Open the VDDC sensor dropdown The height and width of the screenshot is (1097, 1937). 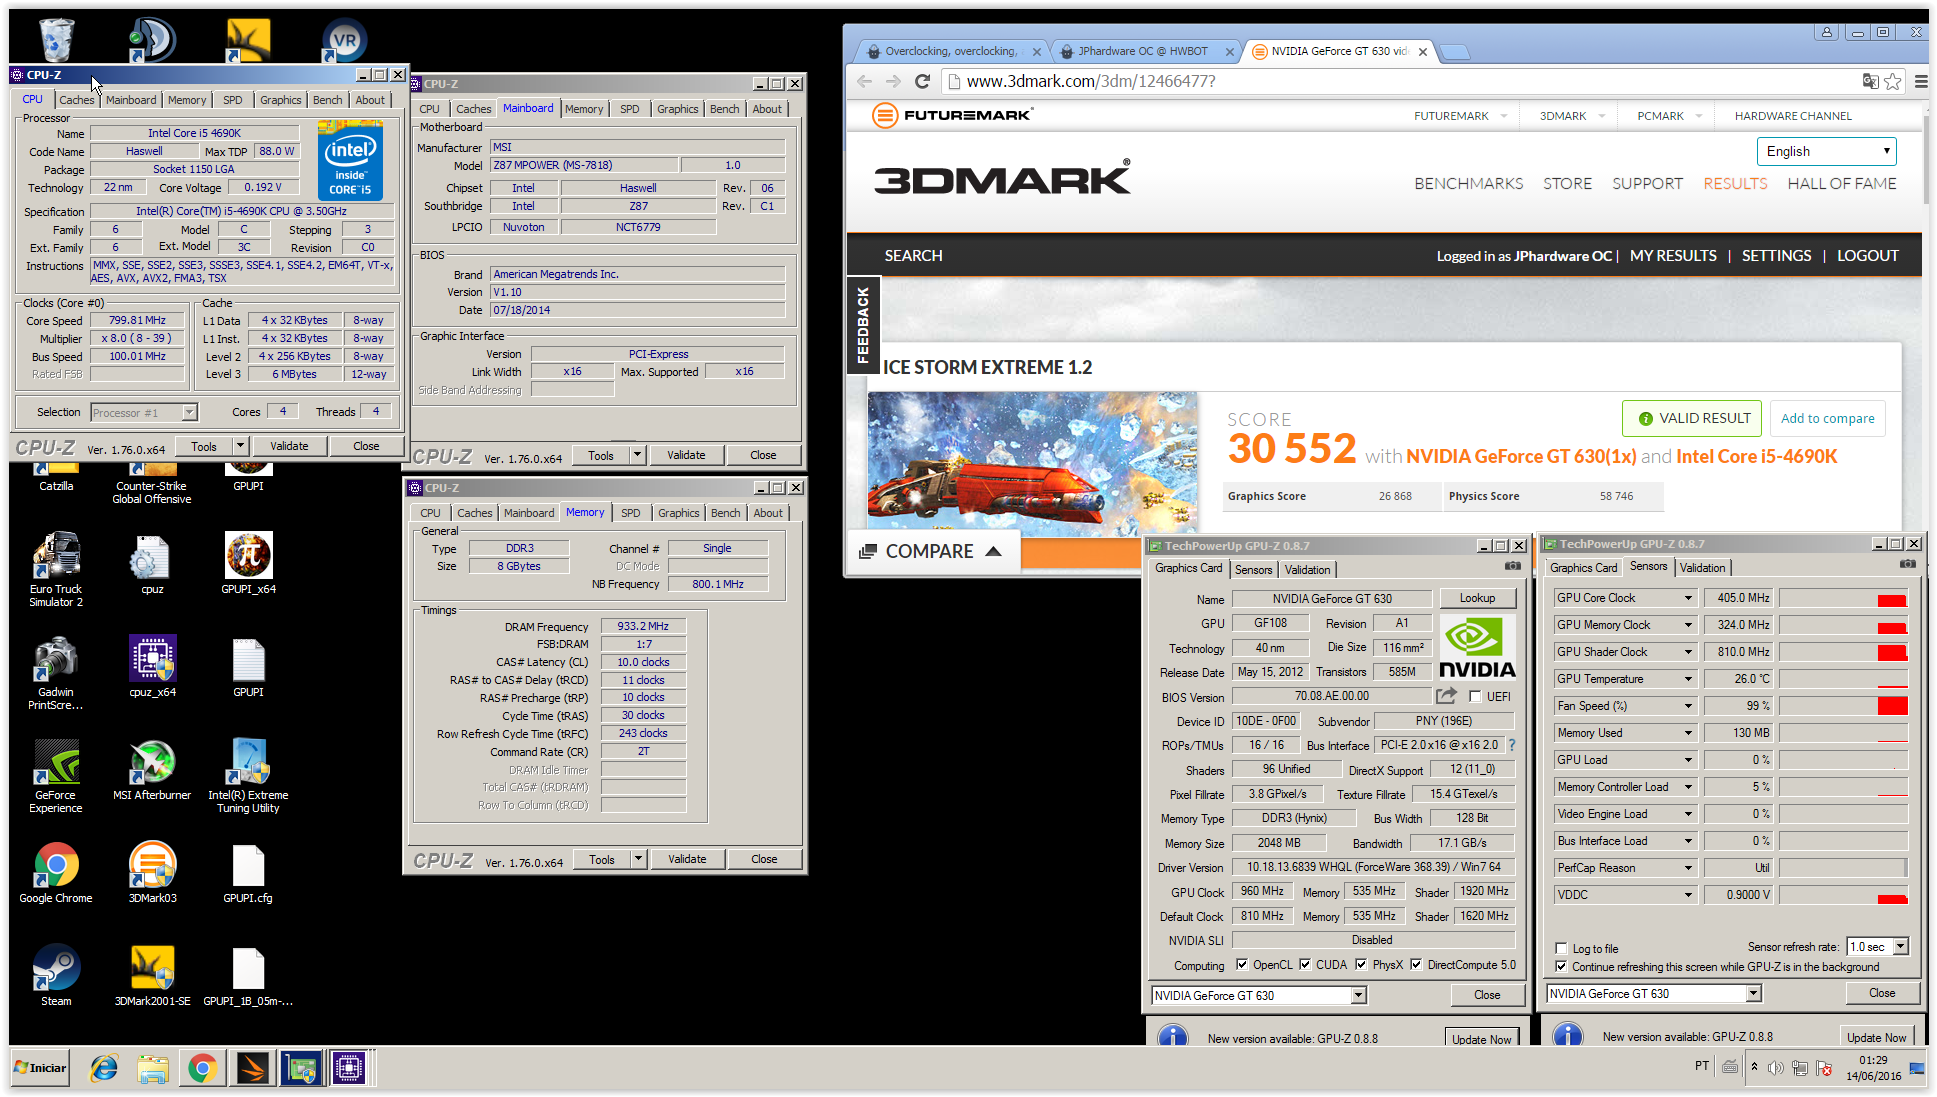[x=1688, y=895]
